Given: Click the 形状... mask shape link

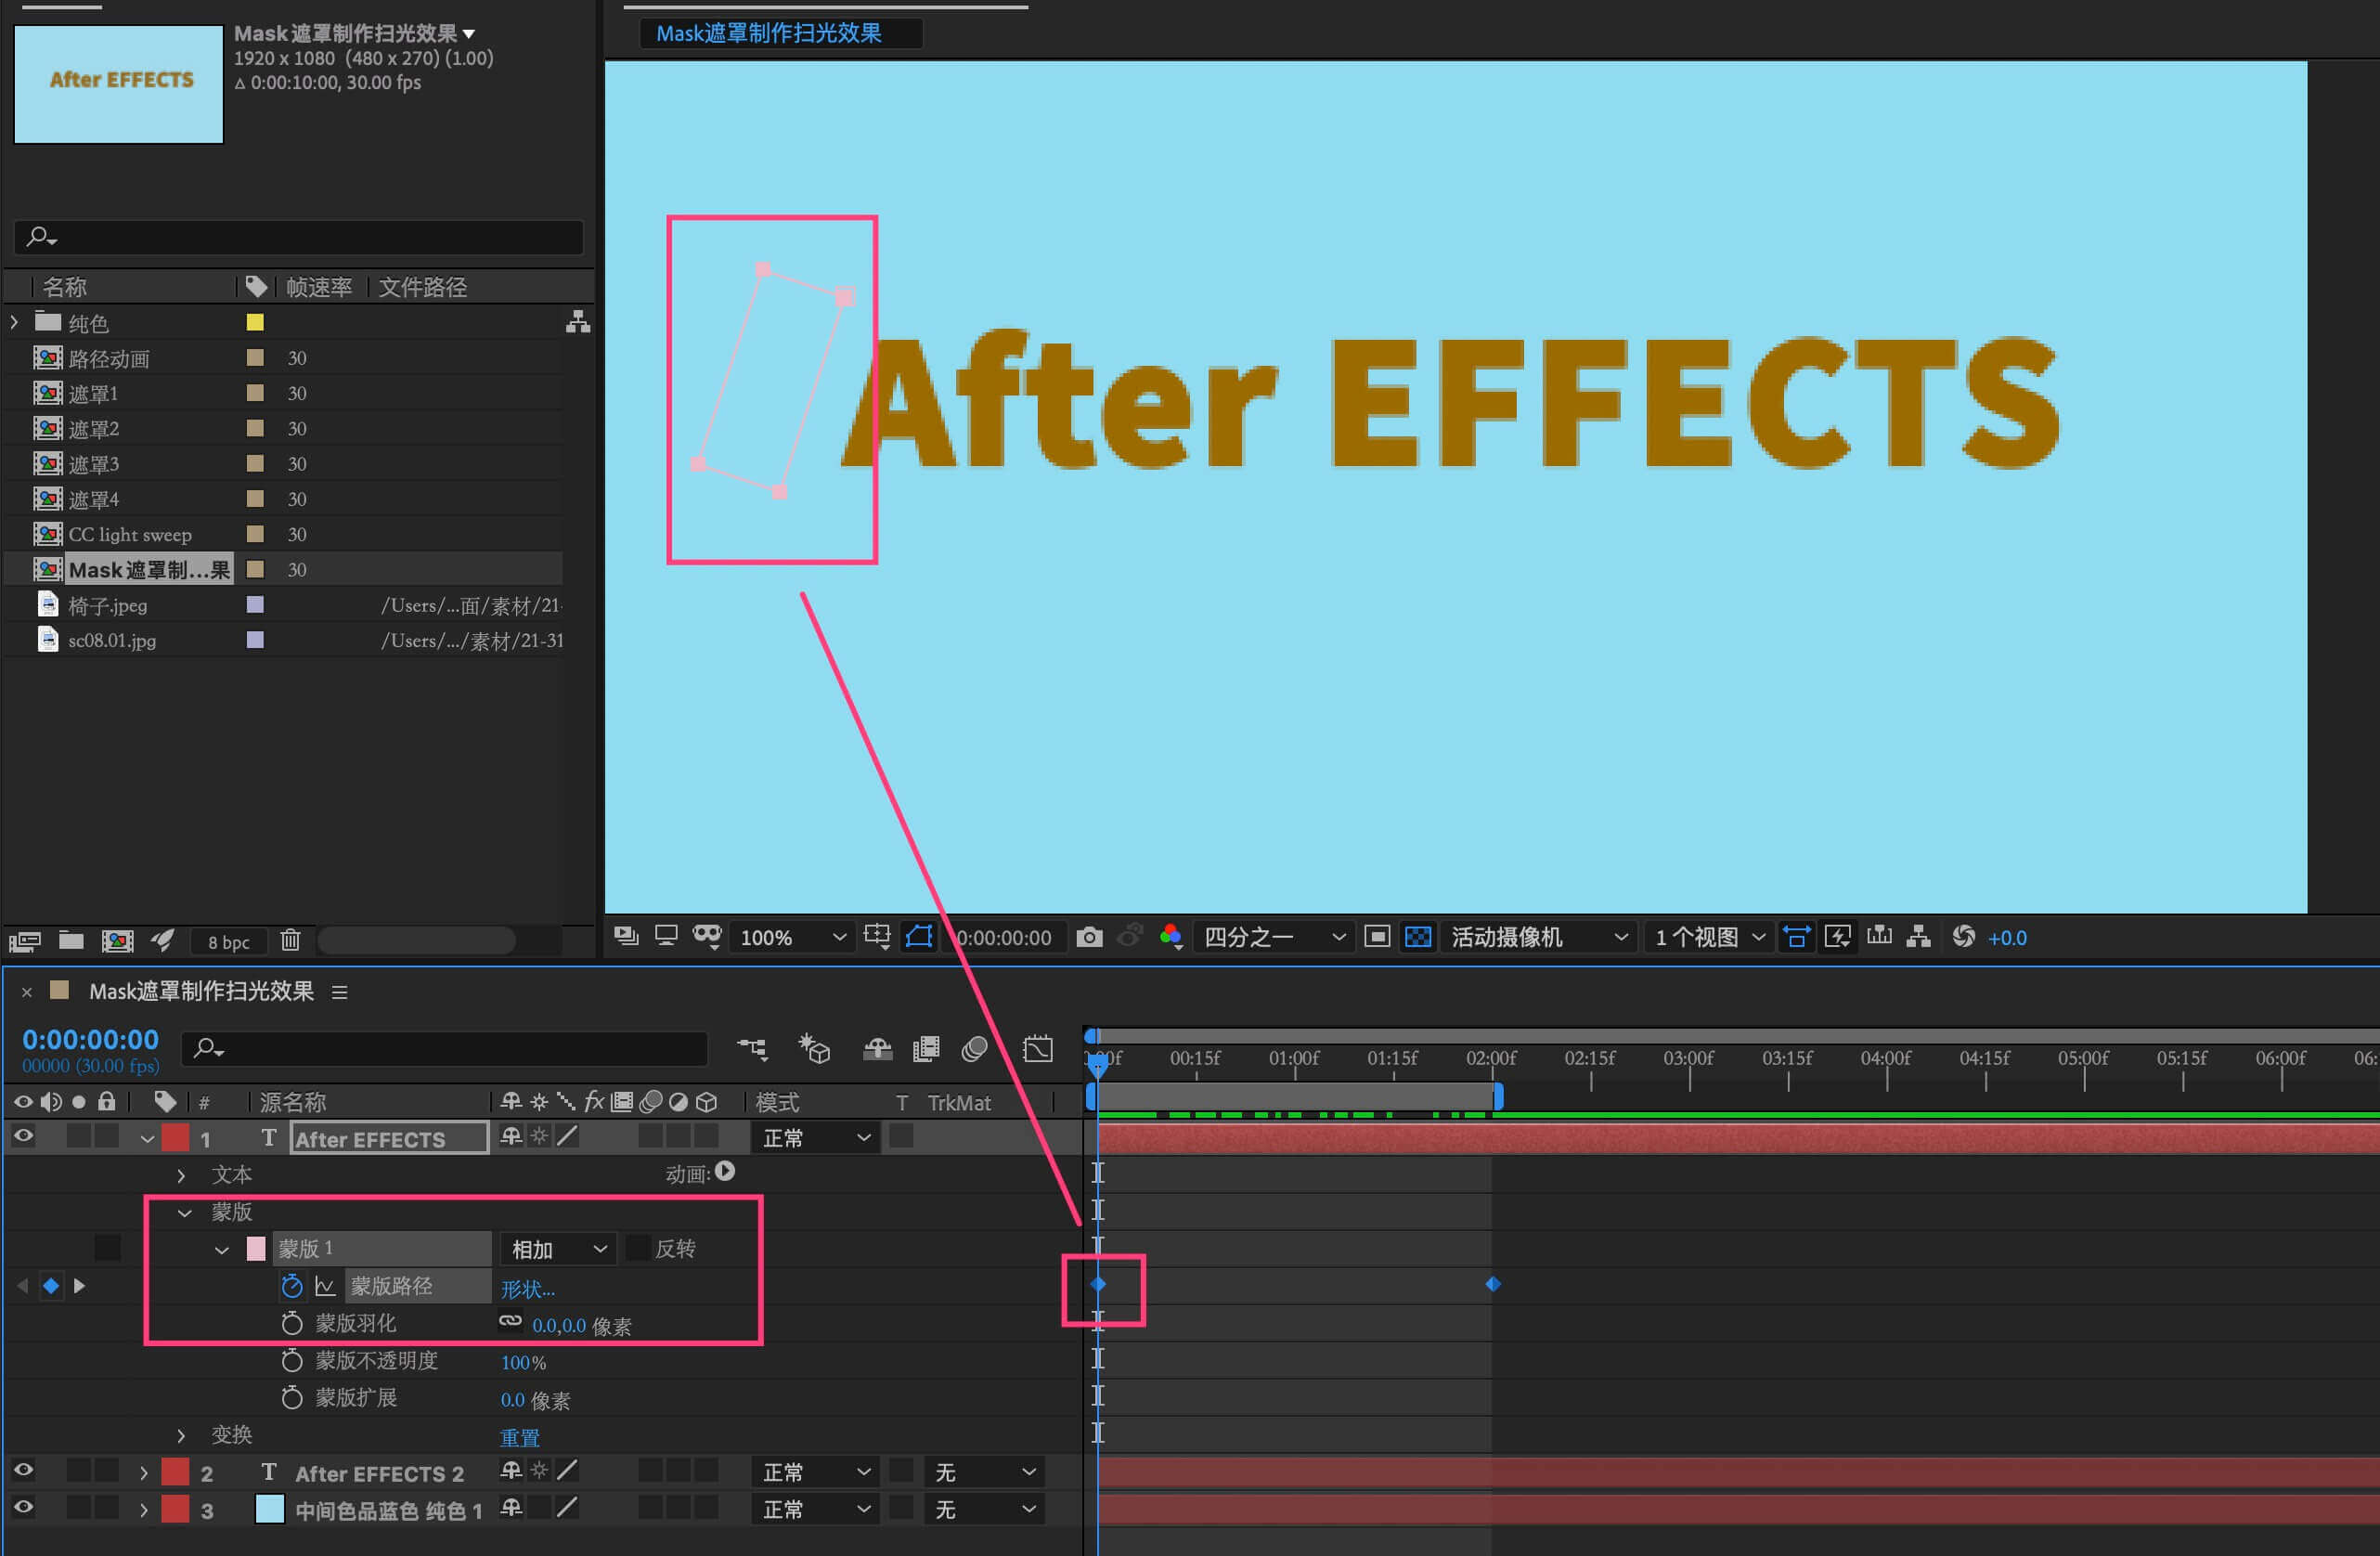Looking at the screenshot, I should (527, 1289).
